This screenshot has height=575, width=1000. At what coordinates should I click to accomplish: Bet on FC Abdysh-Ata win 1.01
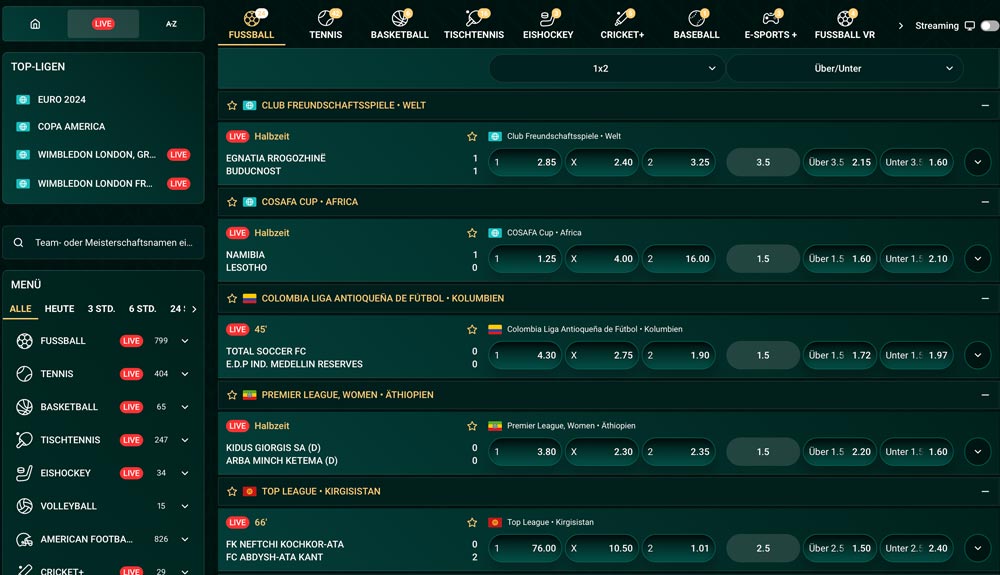[679, 548]
